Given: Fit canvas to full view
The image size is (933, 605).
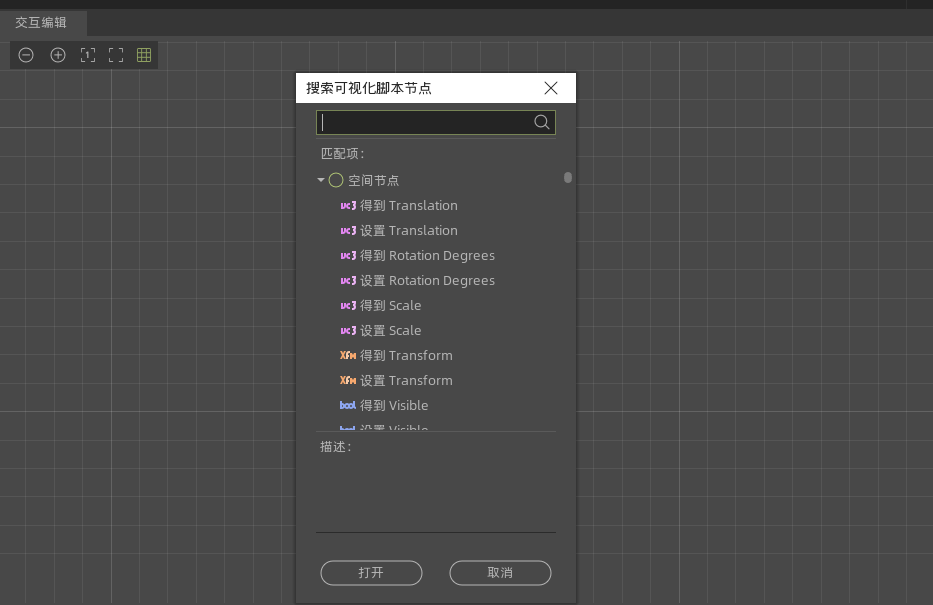Looking at the screenshot, I should 116,55.
